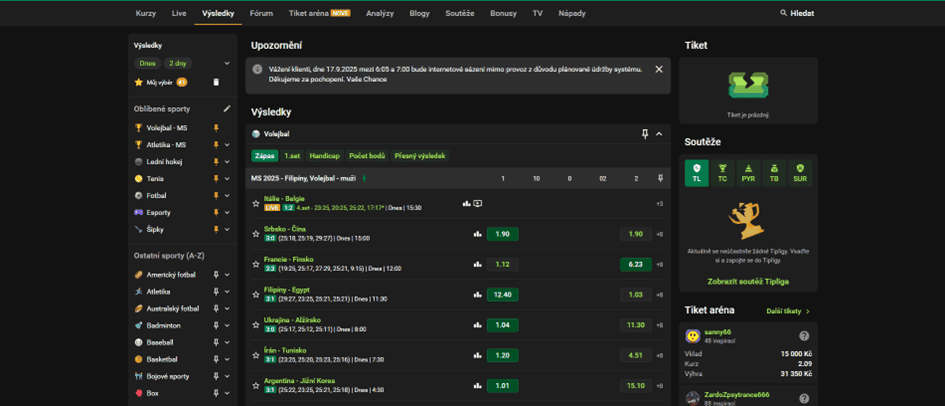The width and height of the screenshot is (945, 406).
Task: Collapse the Volejbal results section
Action: [659, 134]
